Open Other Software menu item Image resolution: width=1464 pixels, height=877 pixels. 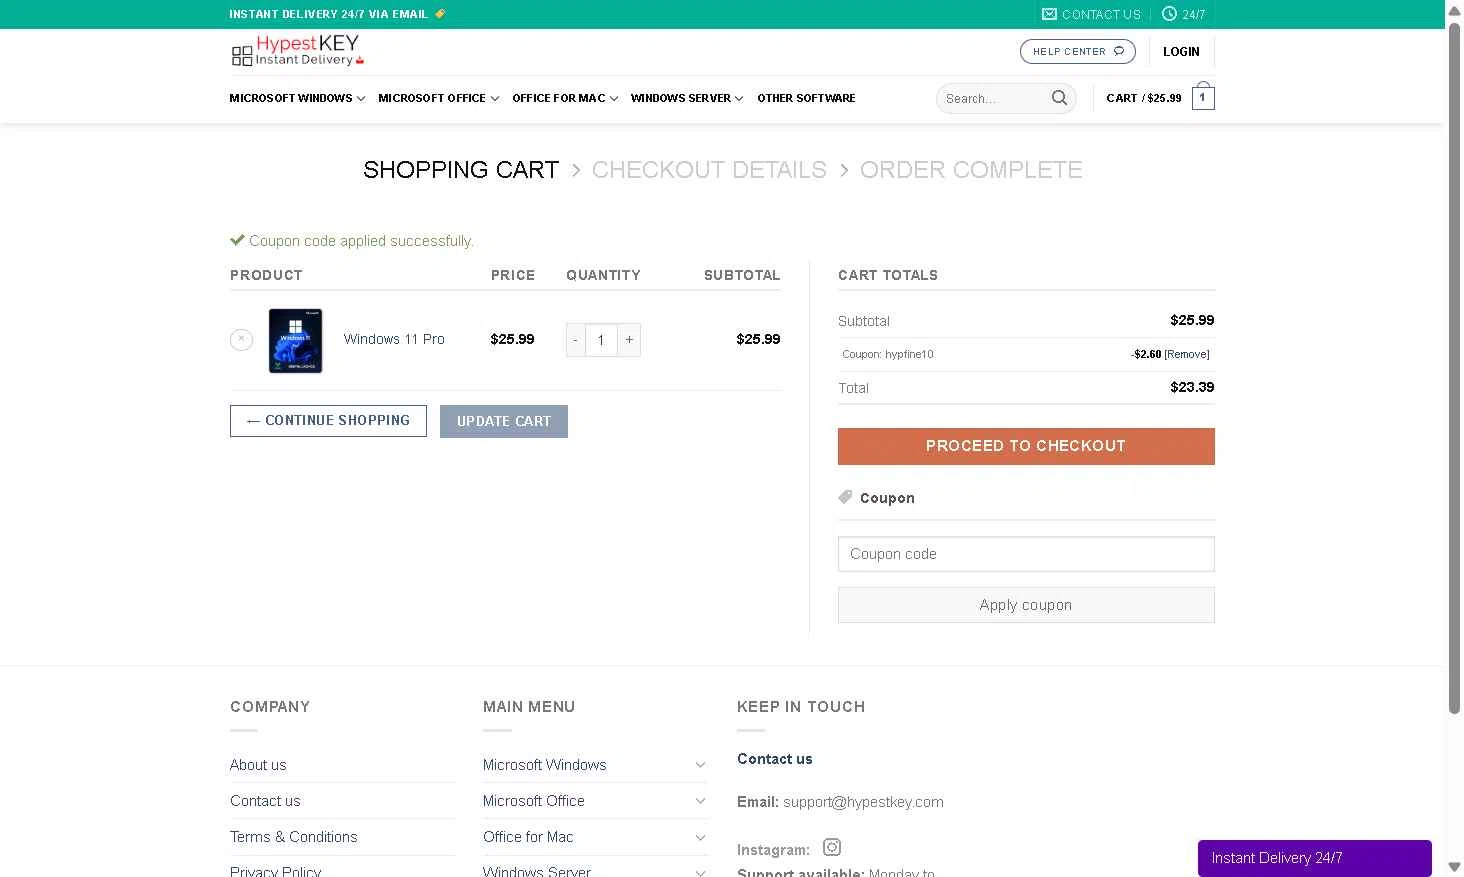pos(806,98)
